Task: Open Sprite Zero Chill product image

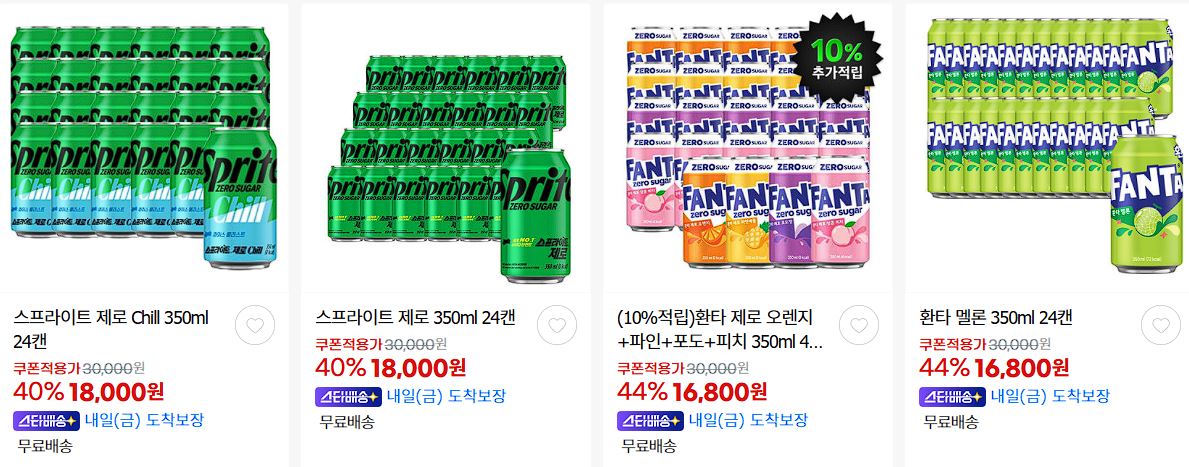Action: coord(144,149)
